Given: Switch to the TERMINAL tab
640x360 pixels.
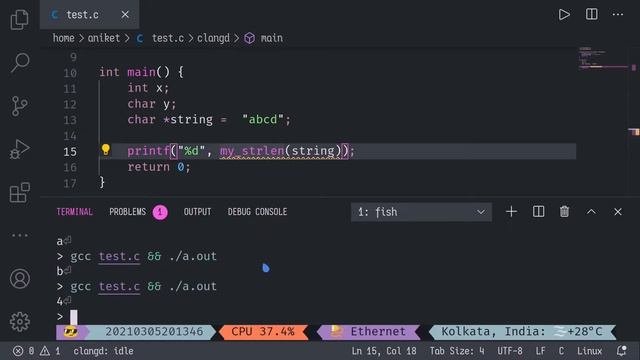Looking at the screenshot, I should [x=75, y=212].
